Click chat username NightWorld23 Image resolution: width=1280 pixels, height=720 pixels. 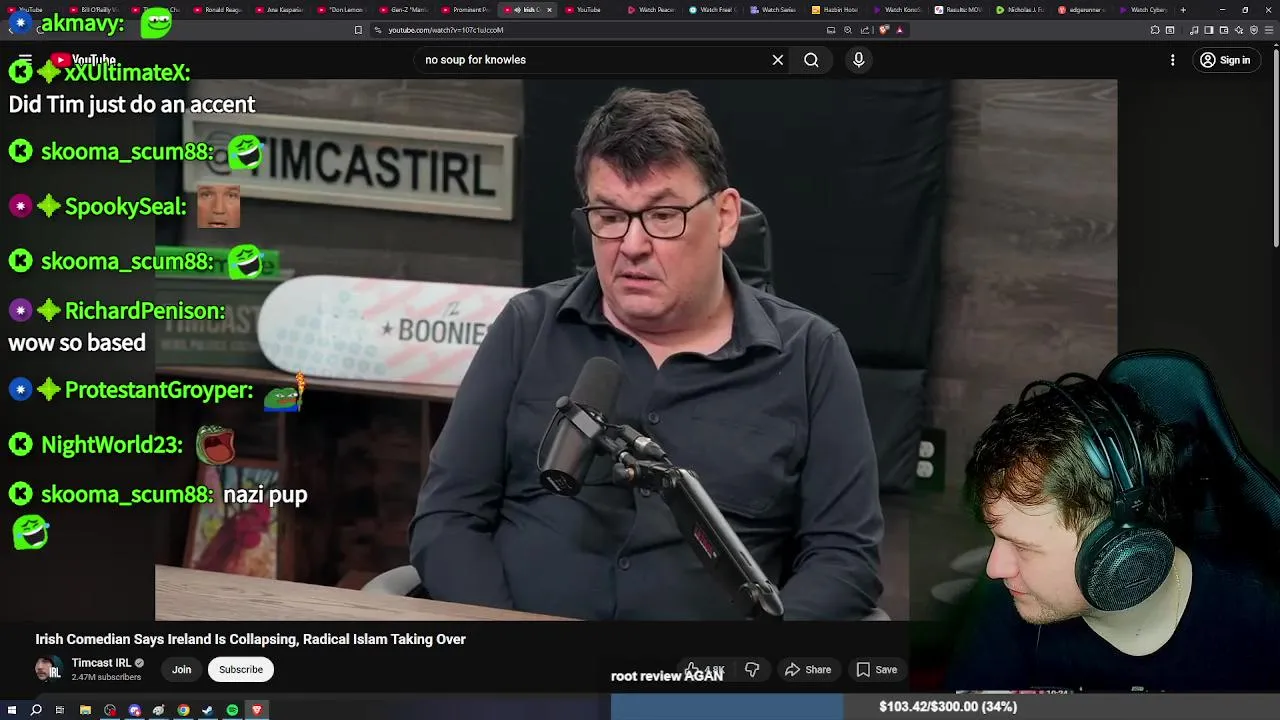click(x=111, y=445)
